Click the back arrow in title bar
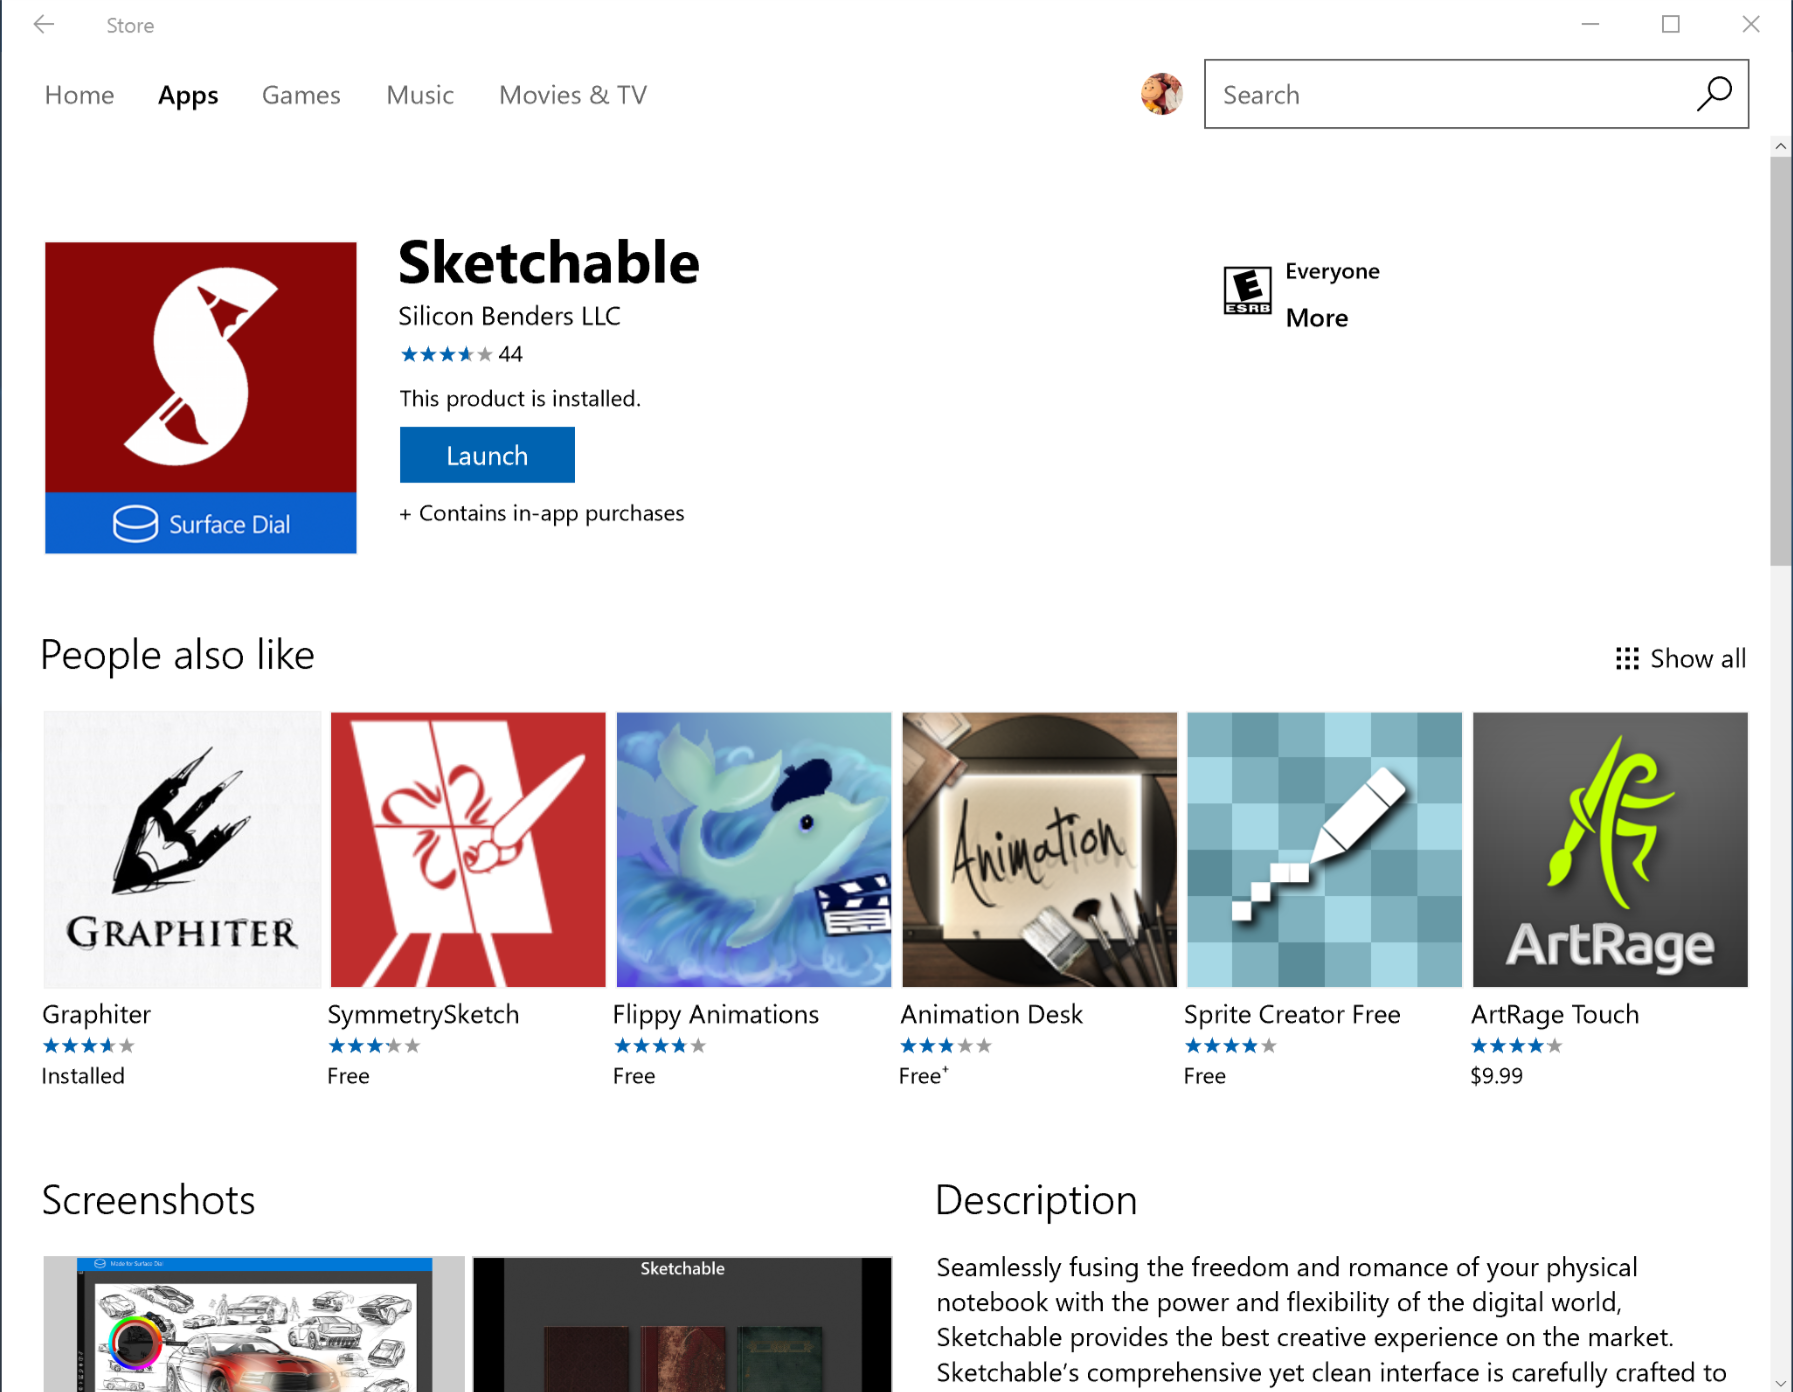 tap(43, 25)
